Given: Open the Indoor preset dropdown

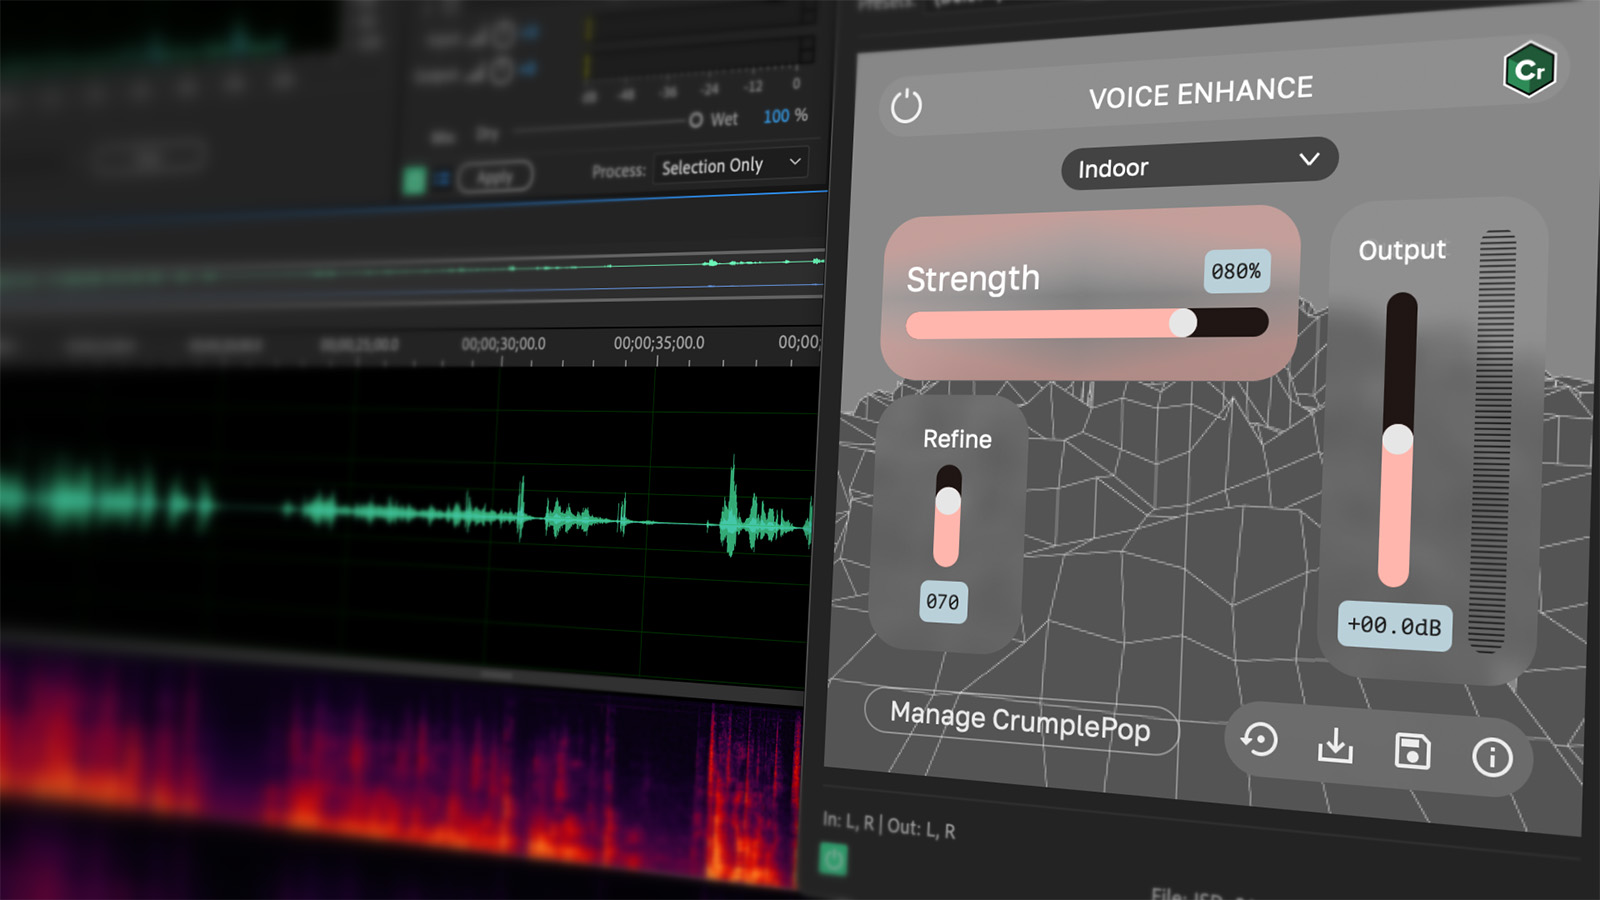Looking at the screenshot, I should [x=1199, y=164].
